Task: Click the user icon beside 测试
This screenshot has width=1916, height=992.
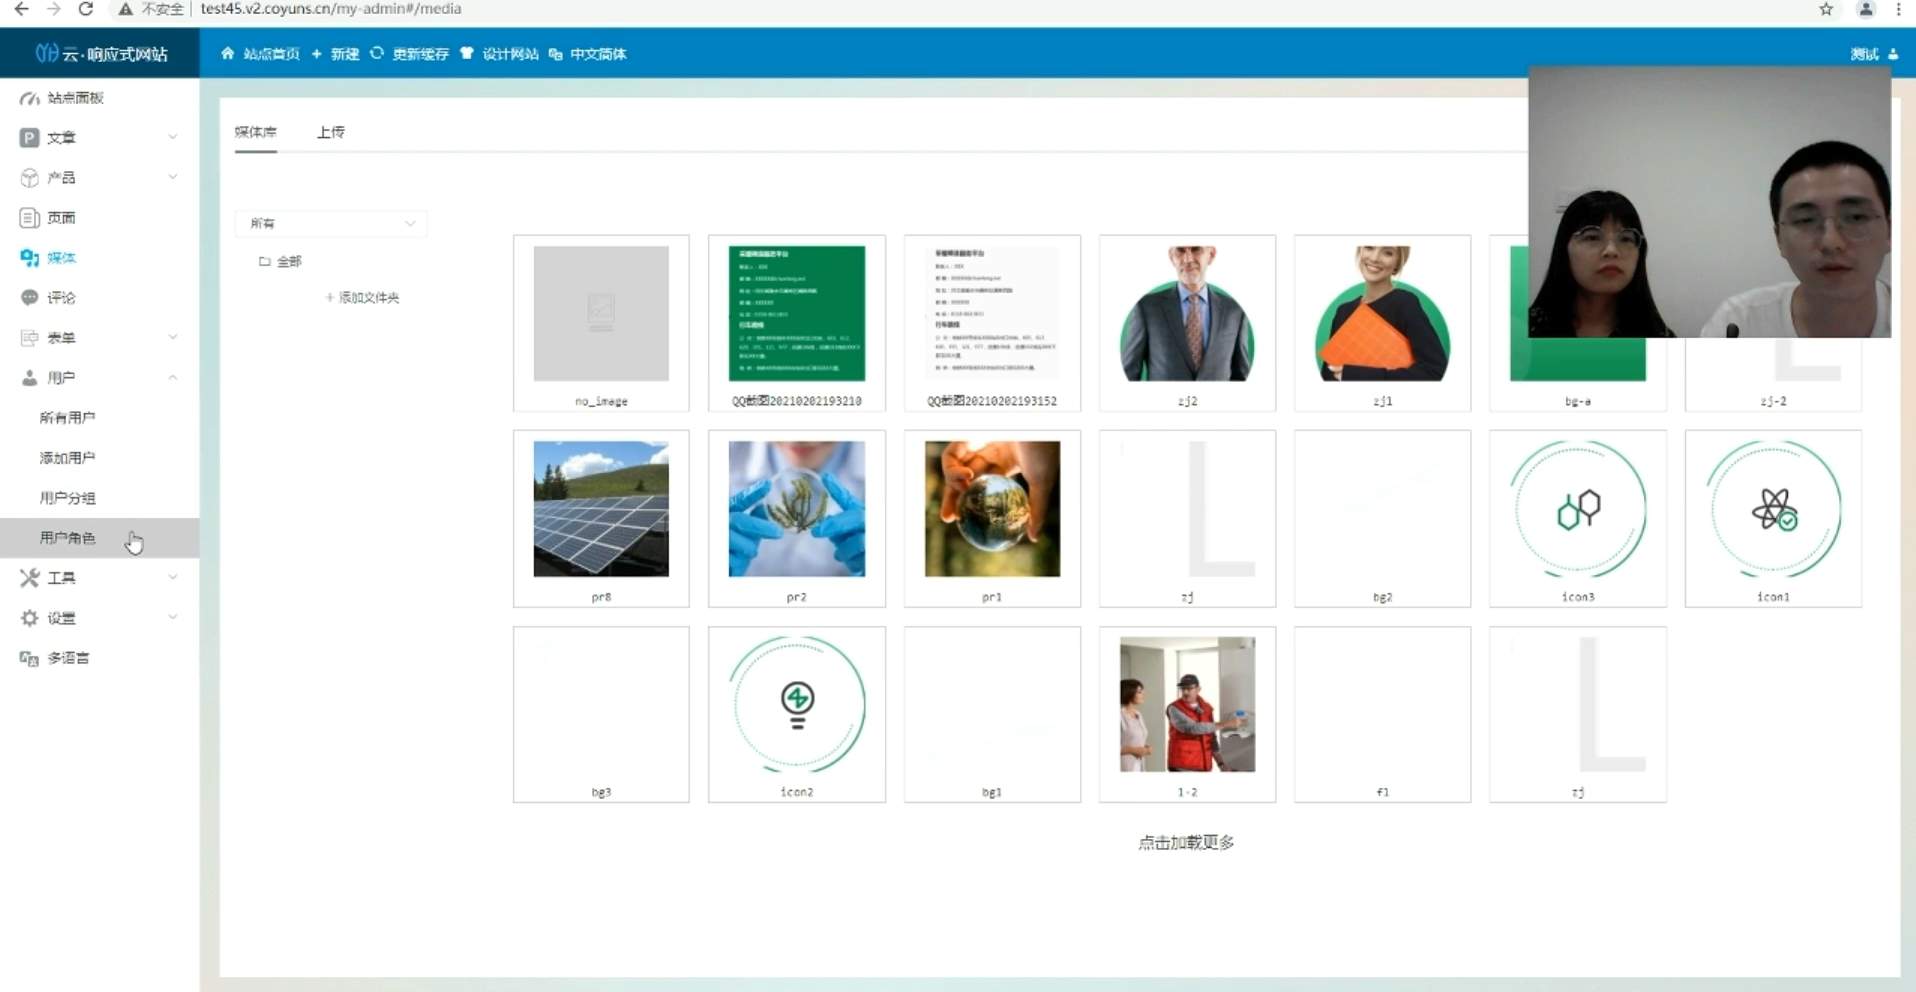Action: click(1893, 54)
